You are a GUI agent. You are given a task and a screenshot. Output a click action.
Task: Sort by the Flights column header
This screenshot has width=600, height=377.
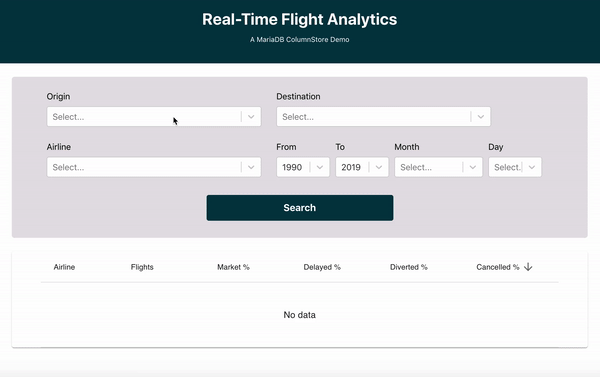click(x=142, y=267)
